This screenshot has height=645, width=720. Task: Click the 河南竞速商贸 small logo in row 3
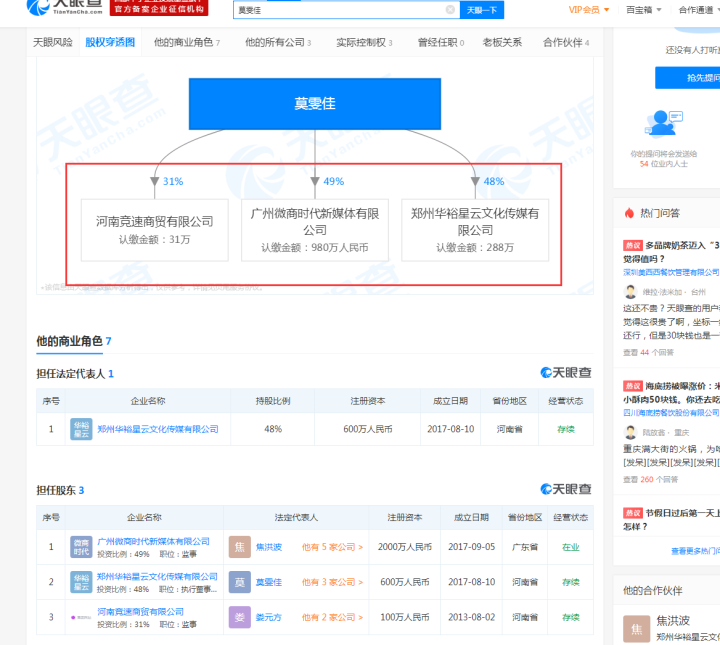81,617
